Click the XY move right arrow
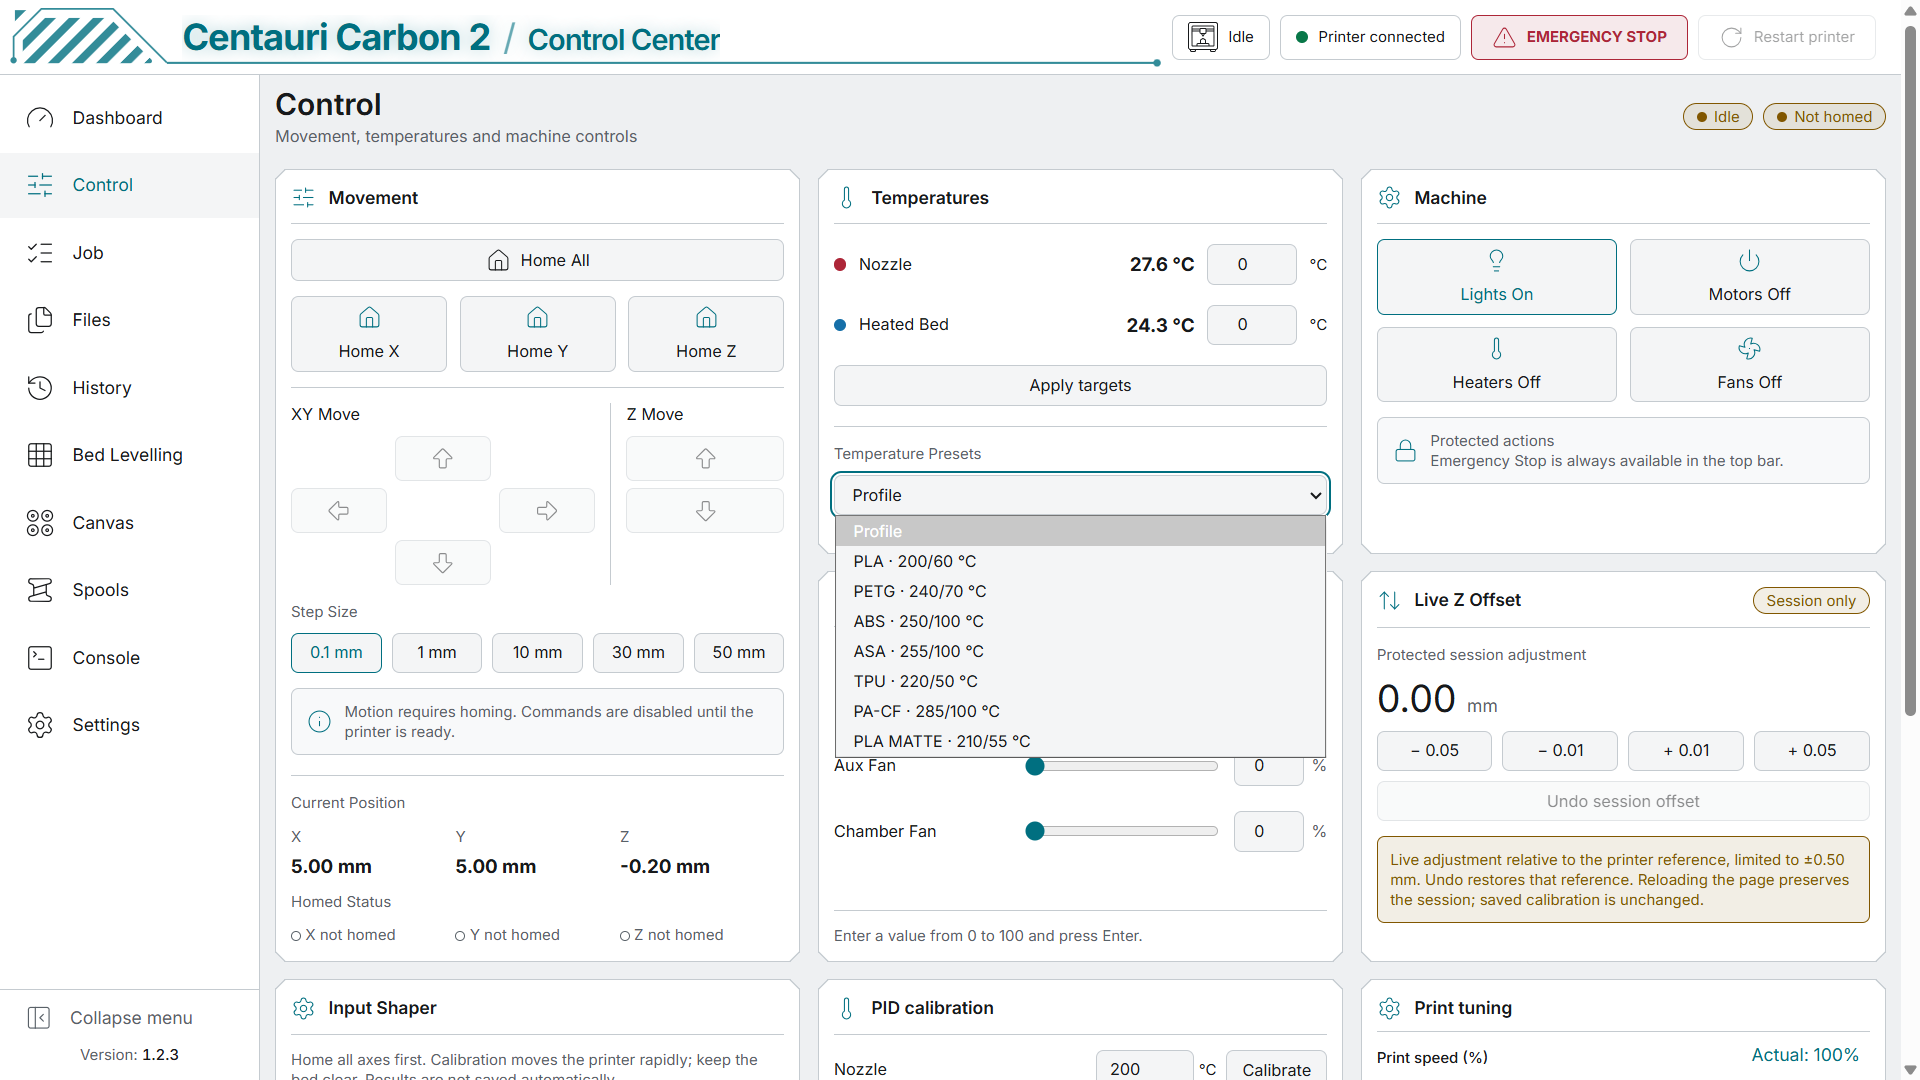 pos(547,511)
